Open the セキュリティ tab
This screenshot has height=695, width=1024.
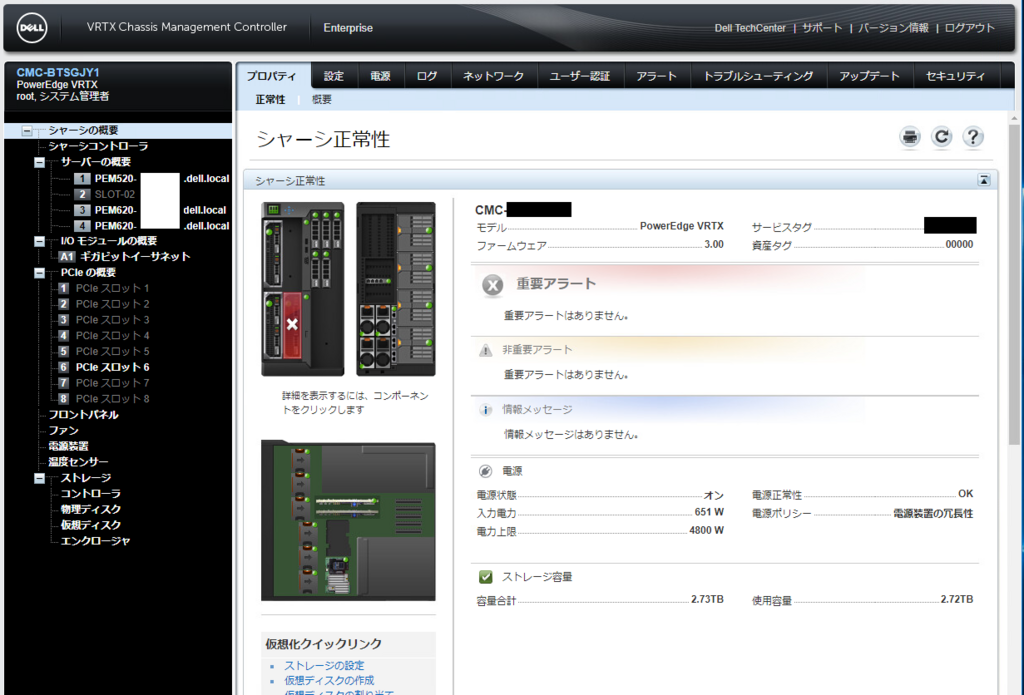pyautogui.click(x=955, y=76)
